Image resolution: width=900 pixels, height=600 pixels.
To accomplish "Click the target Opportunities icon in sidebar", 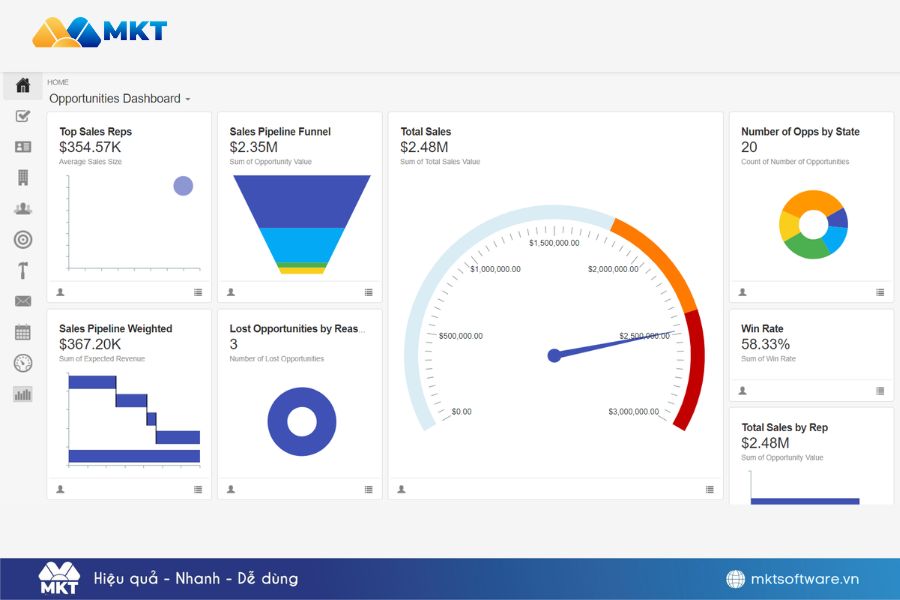I will (x=23, y=240).
